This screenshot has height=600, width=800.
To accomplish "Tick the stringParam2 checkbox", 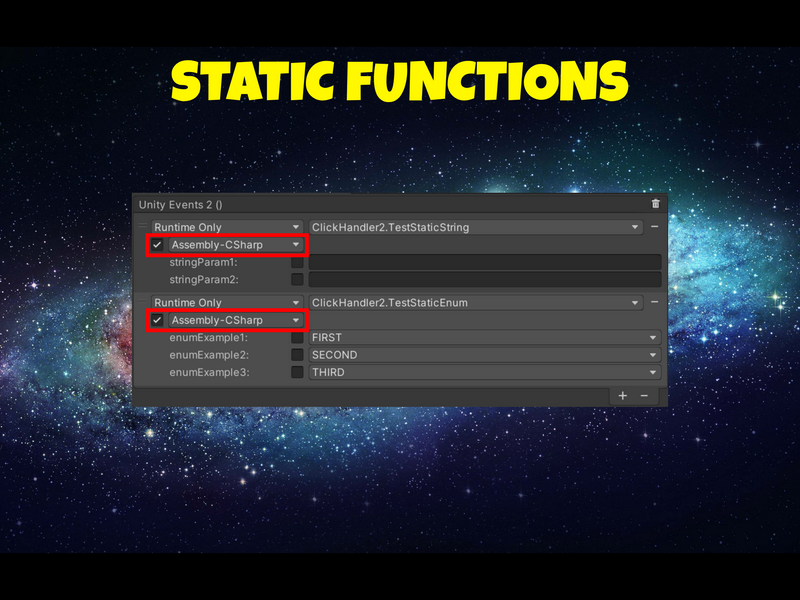I will click(297, 280).
